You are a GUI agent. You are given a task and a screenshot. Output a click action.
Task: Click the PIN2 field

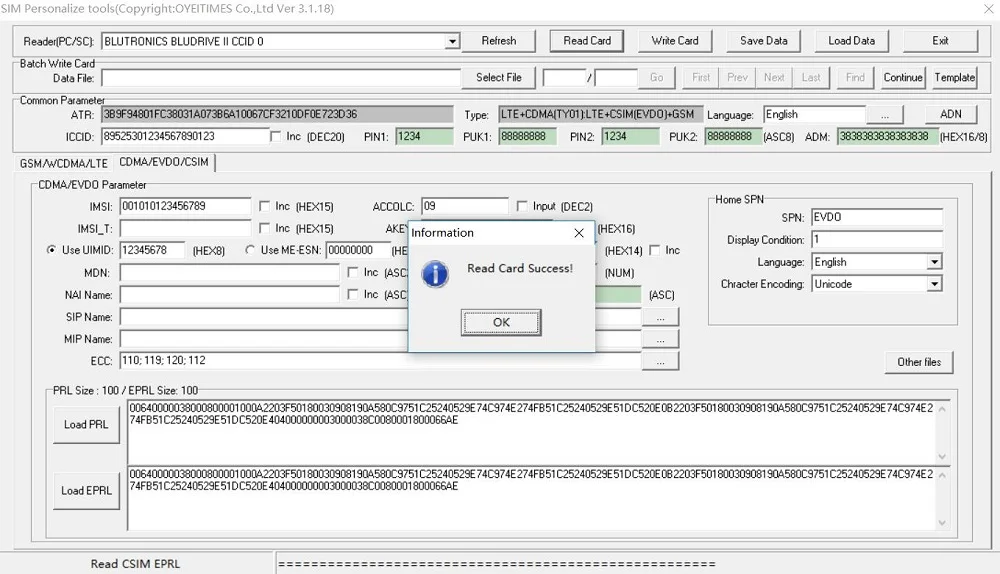(x=630, y=136)
